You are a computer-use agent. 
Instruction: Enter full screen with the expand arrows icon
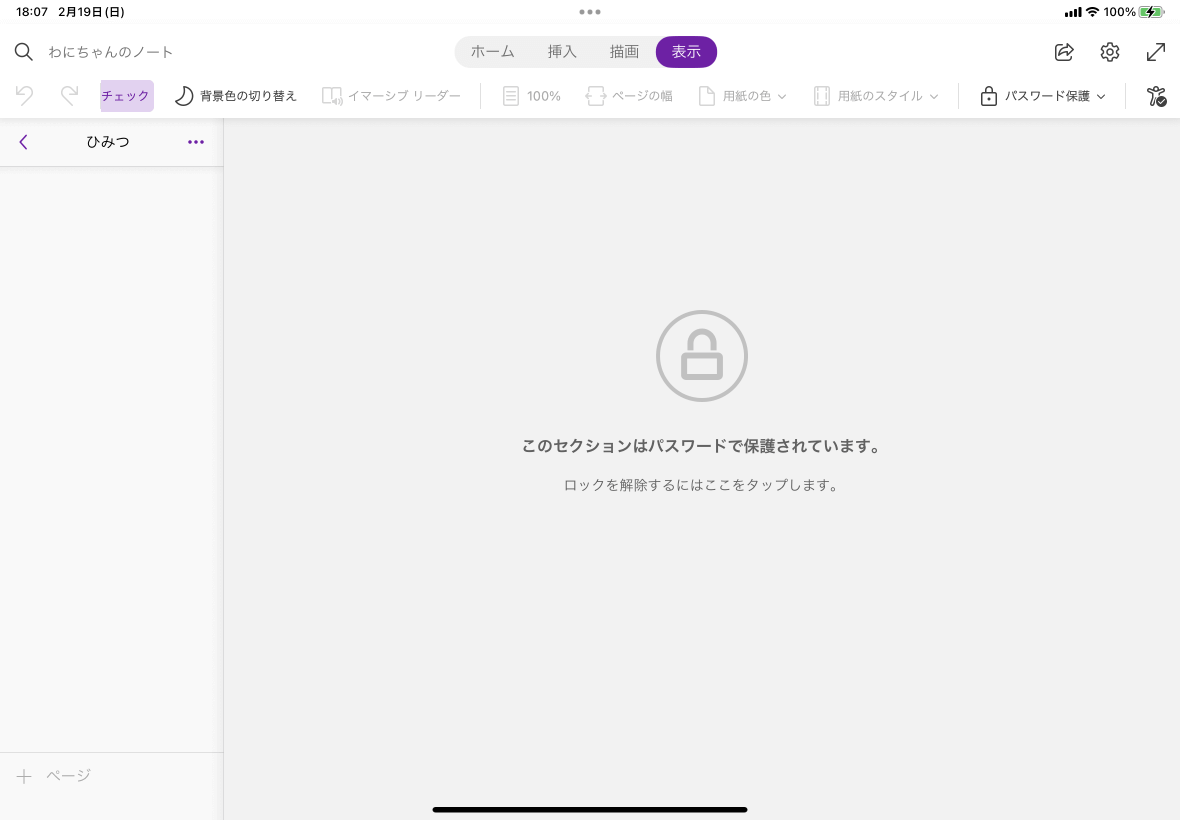1156,52
